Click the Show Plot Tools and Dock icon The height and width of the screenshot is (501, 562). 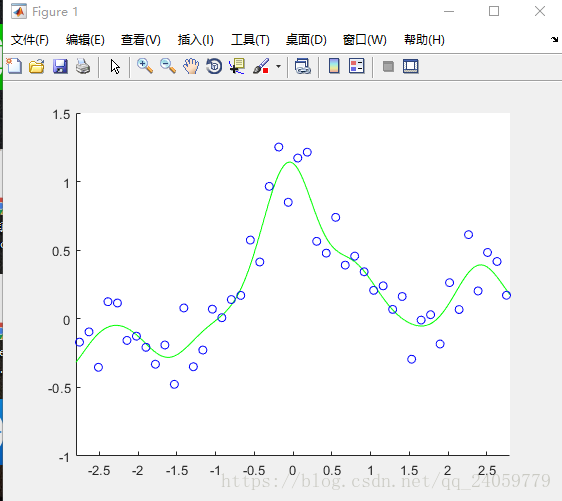tap(410, 66)
